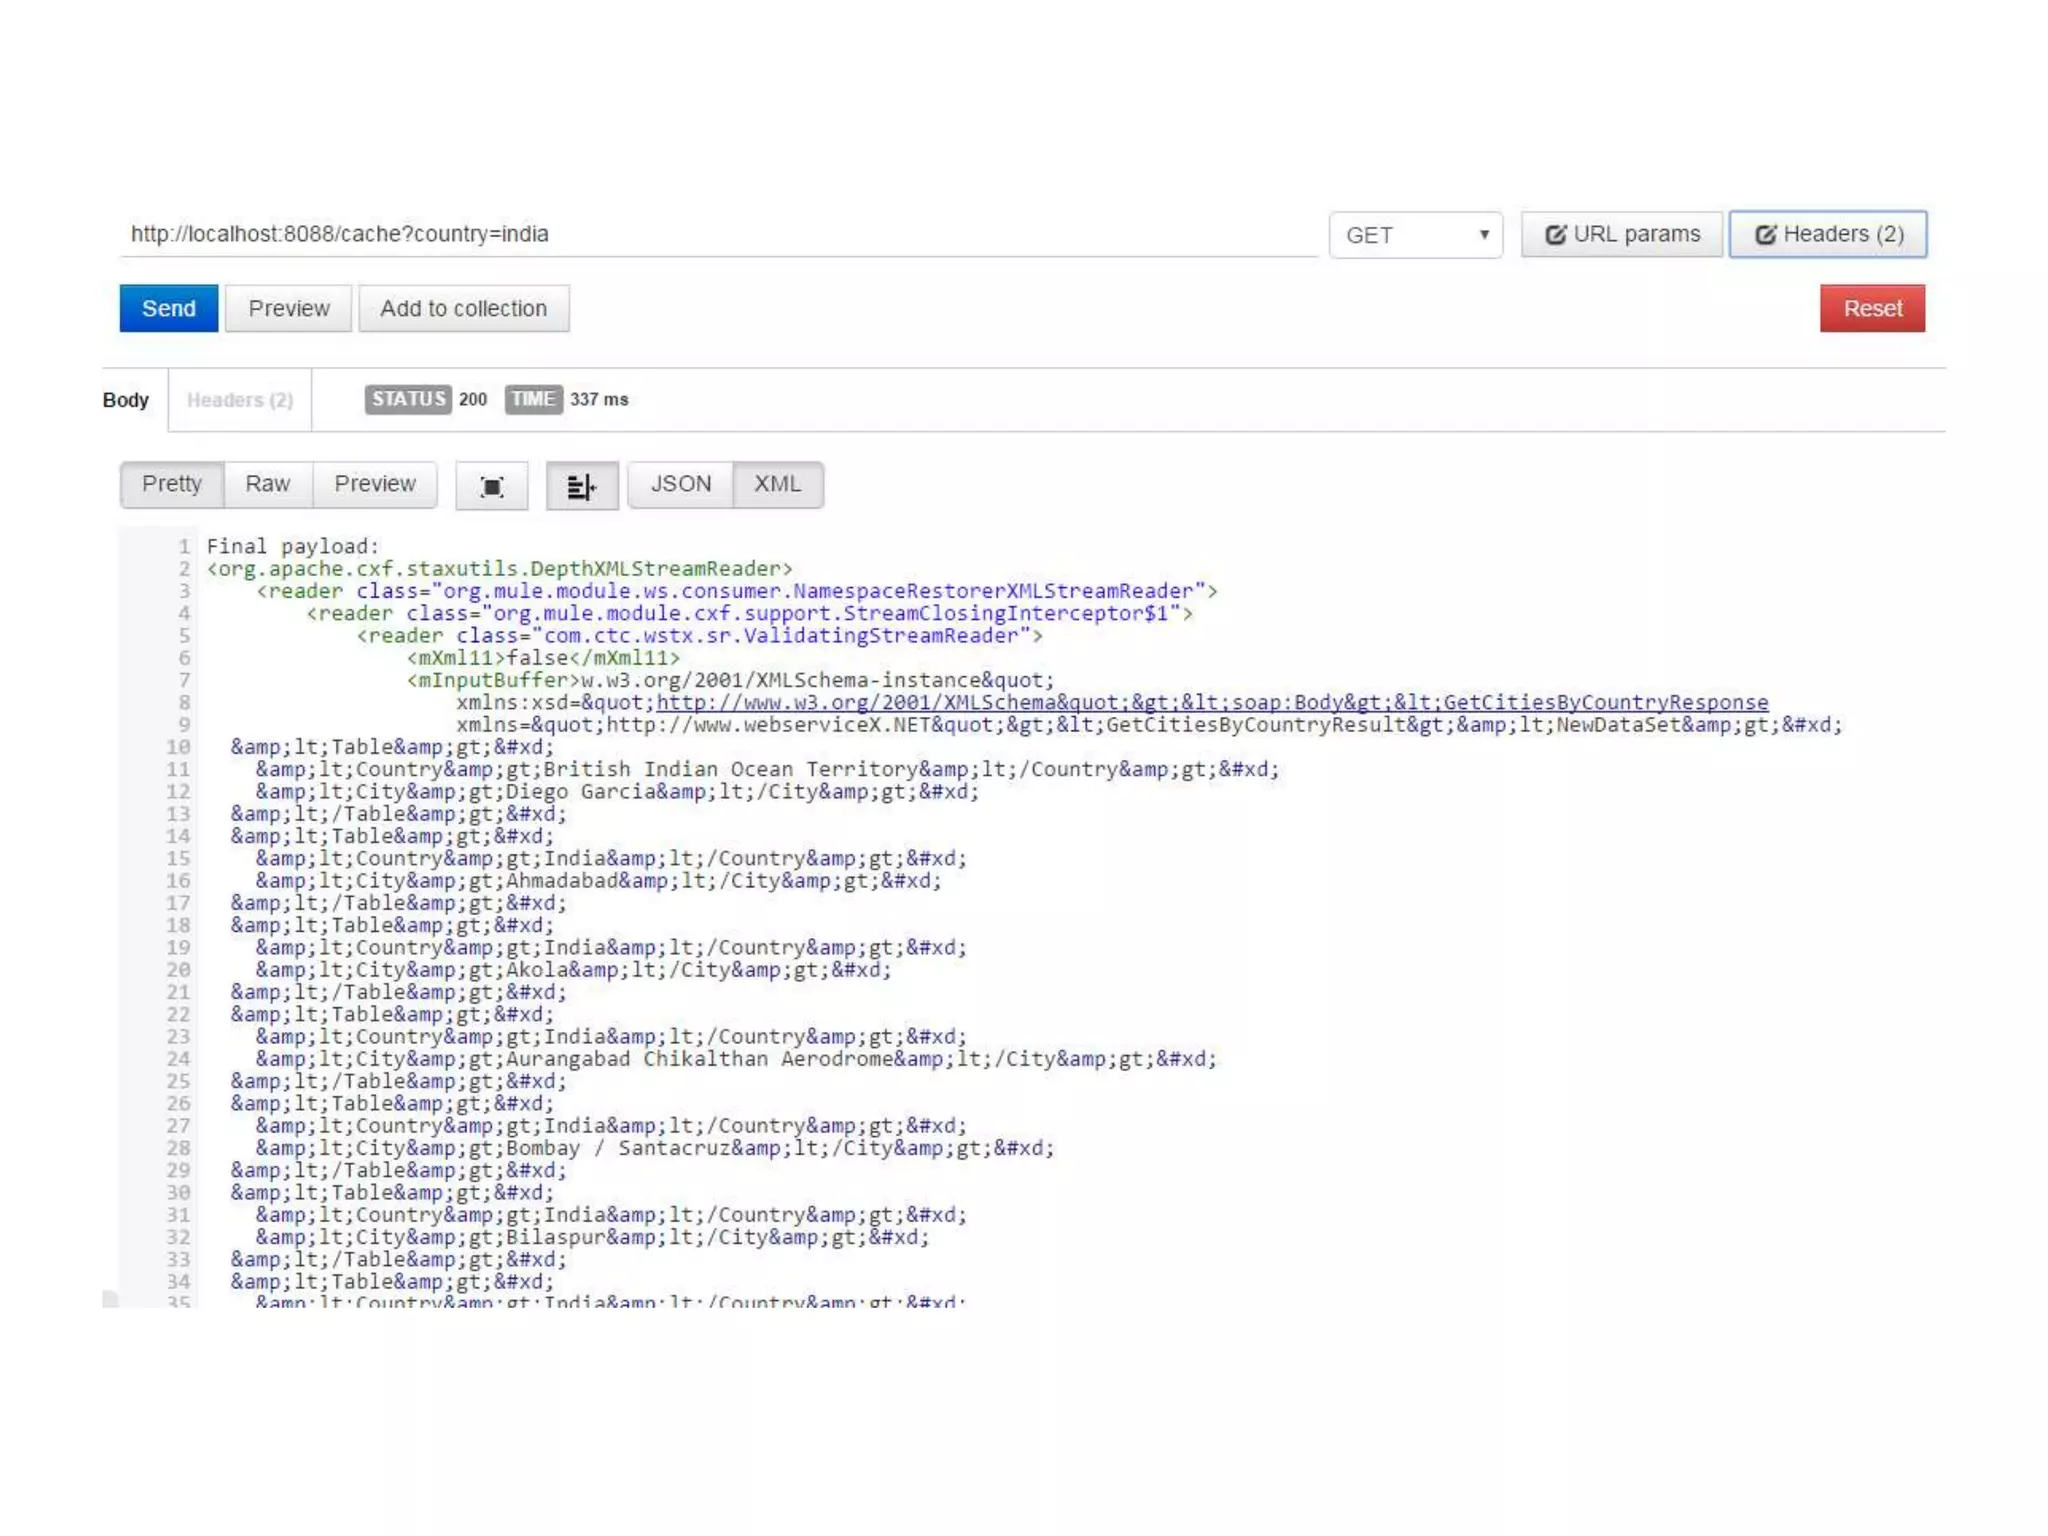Screen dimensions: 2048x1536
Task: Toggle Raw response view
Action: [268, 484]
